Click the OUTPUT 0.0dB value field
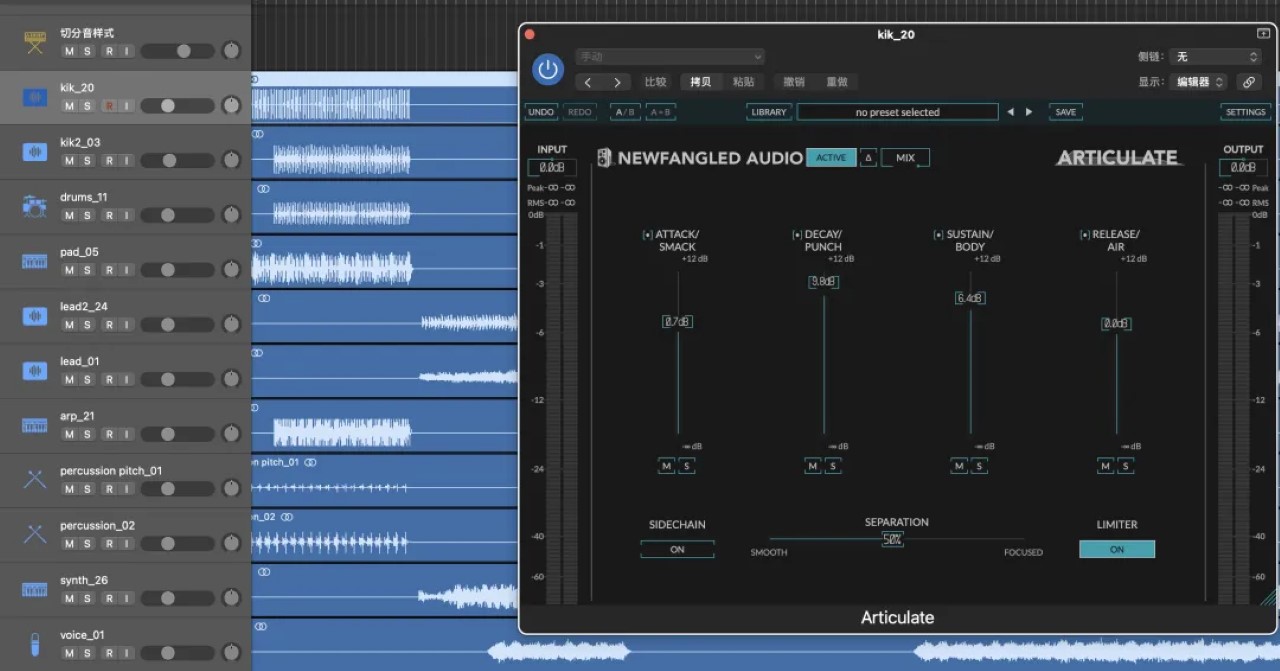Image resolution: width=1280 pixels, height=671 pixels. [x=1243, y=168]
